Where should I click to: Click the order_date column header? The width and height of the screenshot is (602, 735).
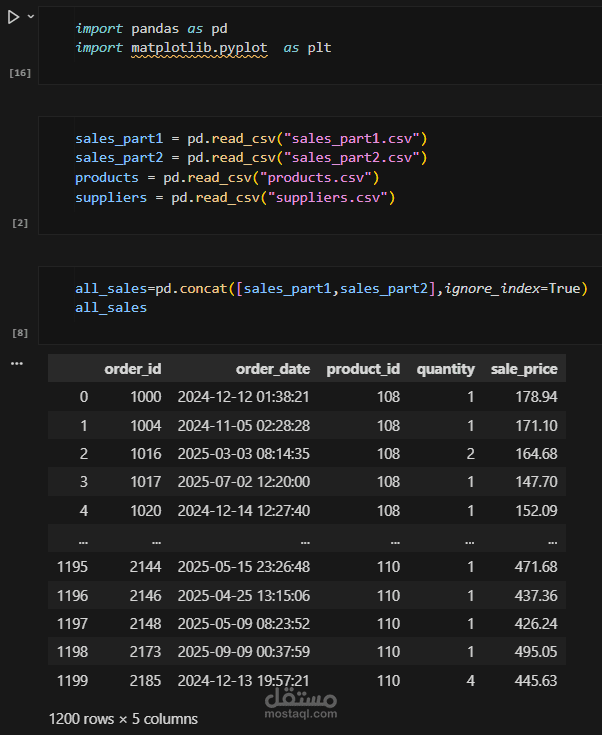pos(273,369)
